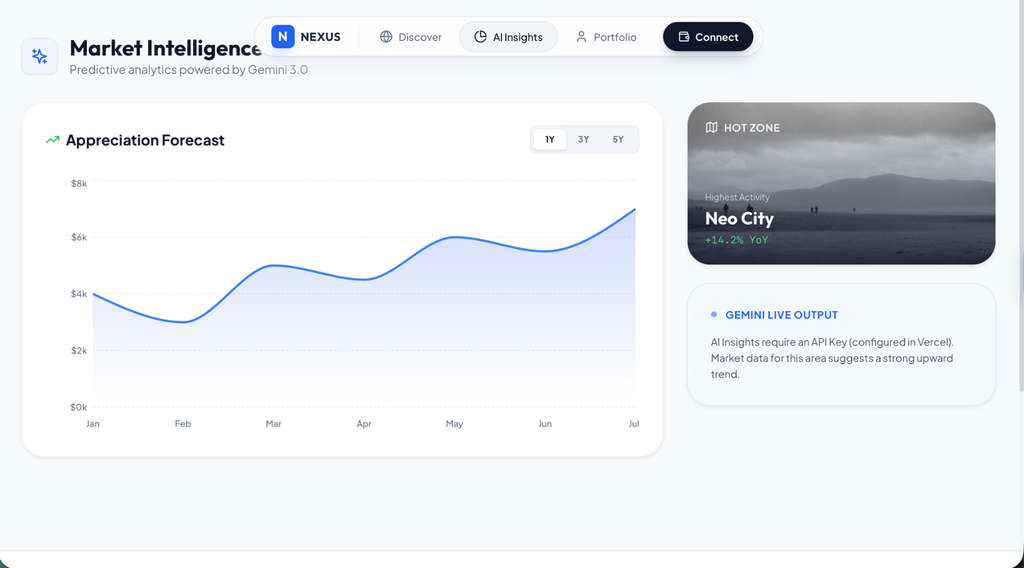This screenshot has height=568, width=1024.
Task: Click the pie chart icon for AI Insights
Action: [x=480, y=37]
